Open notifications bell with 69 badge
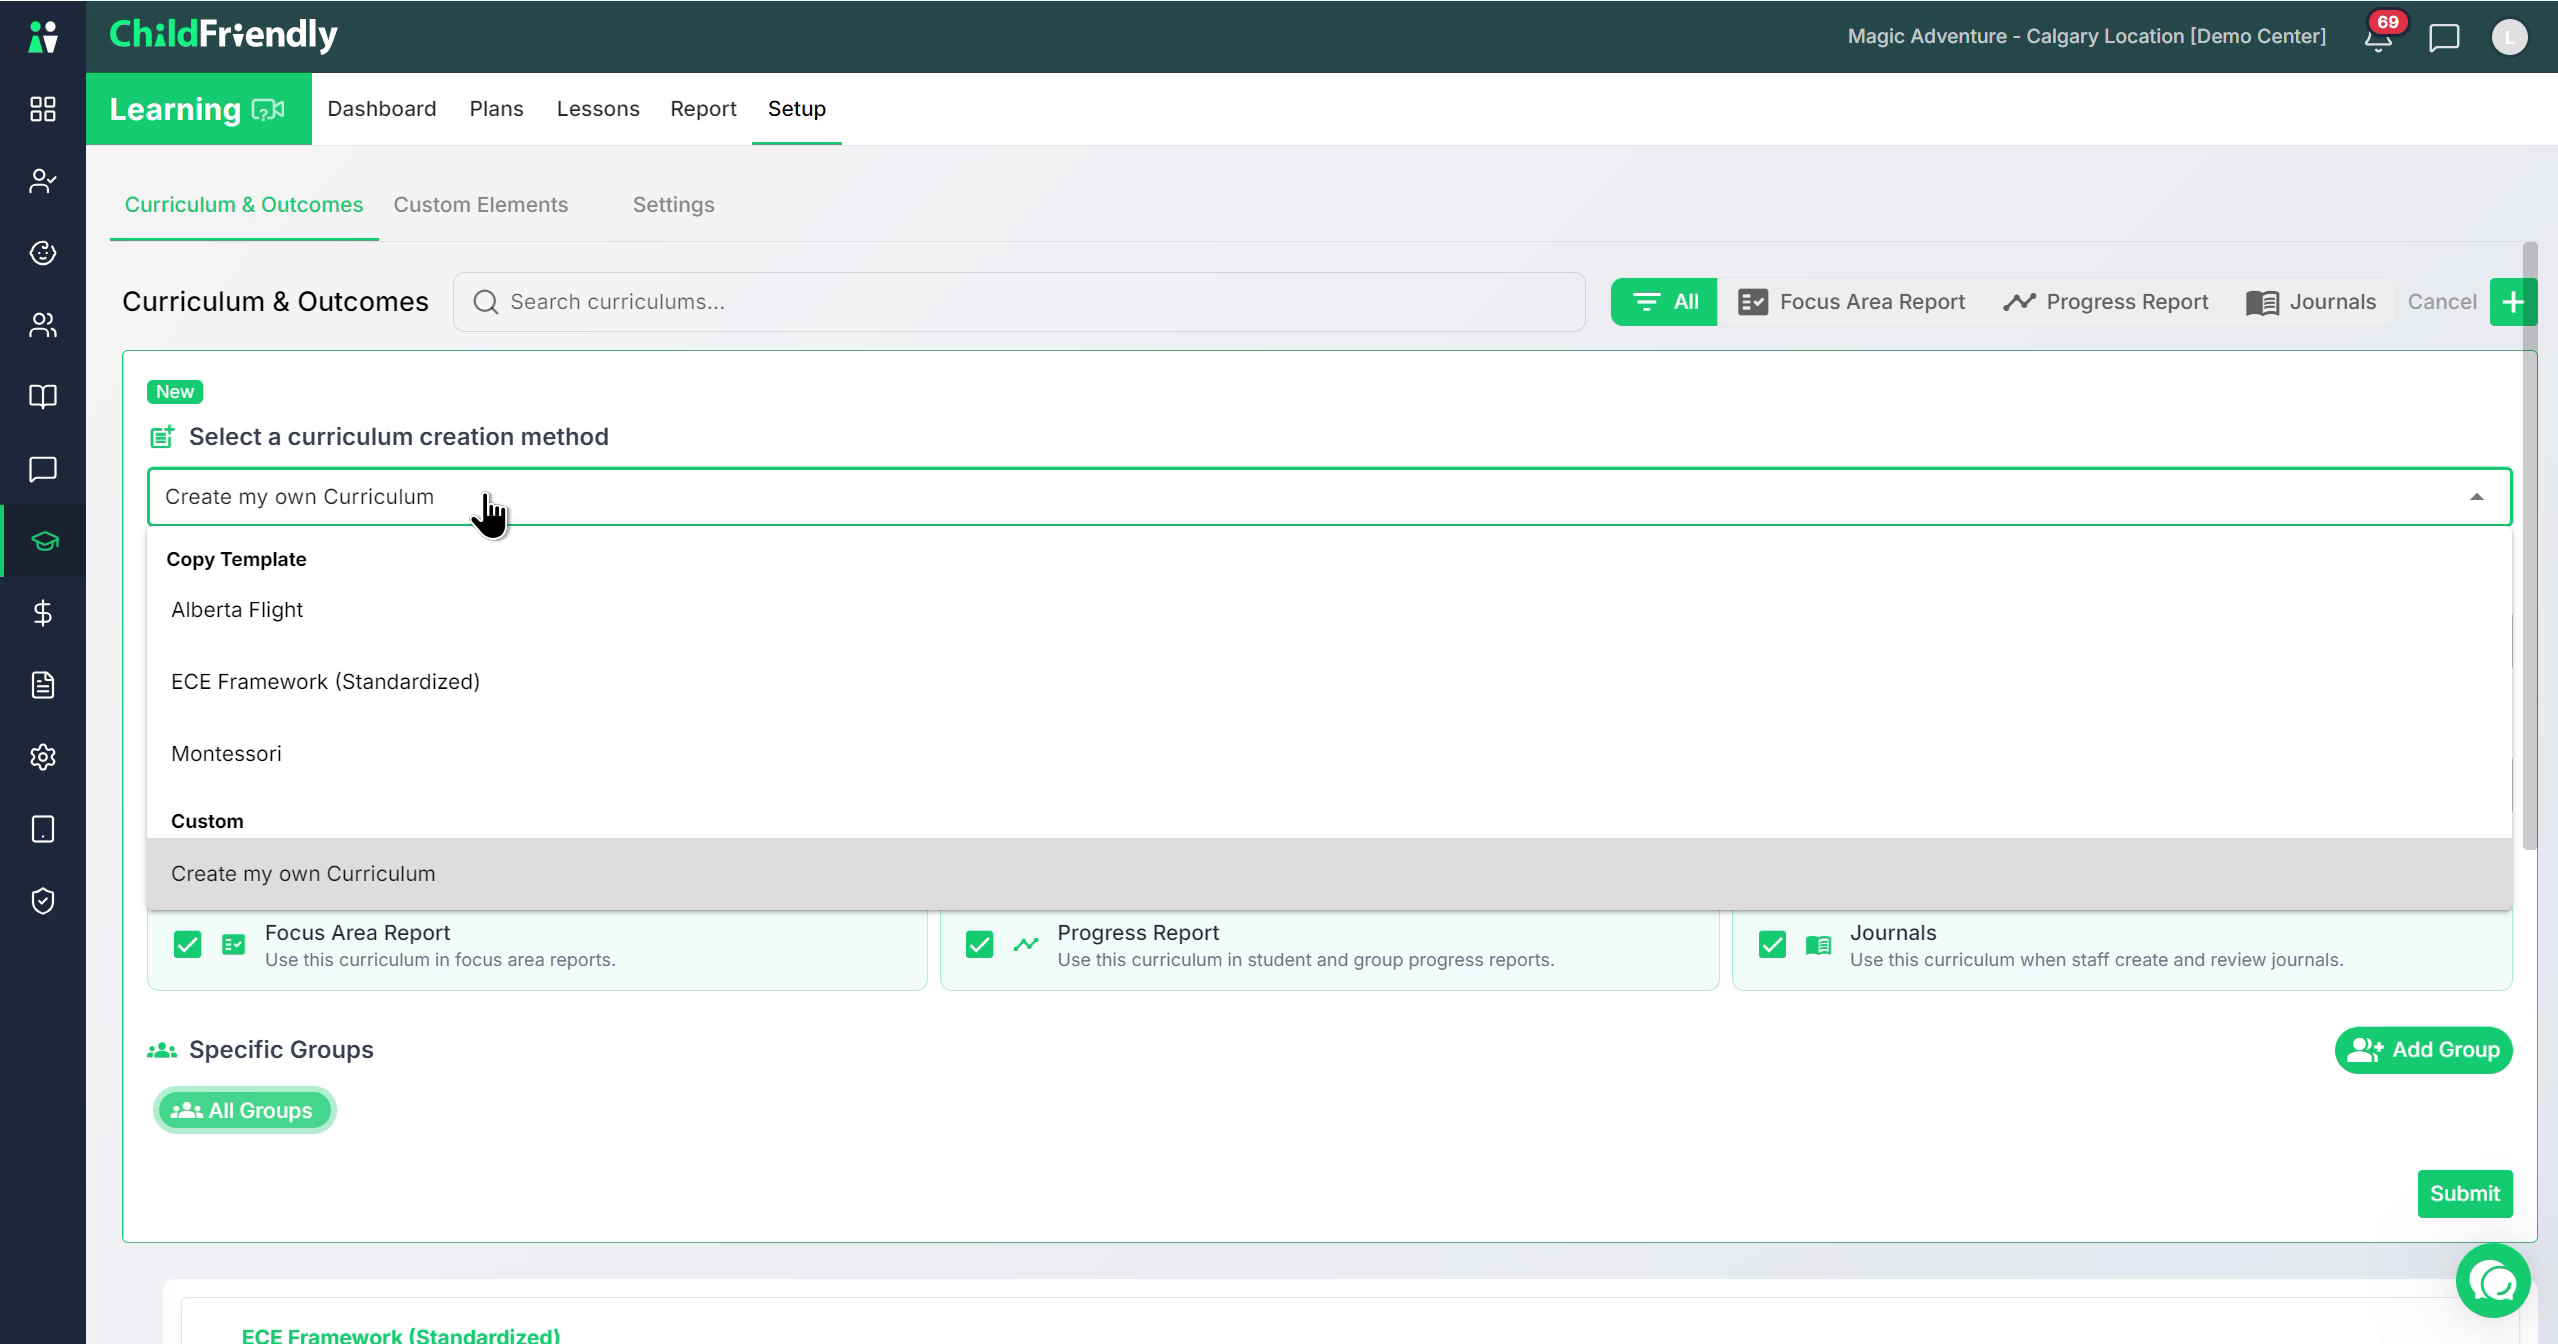 2379,37
